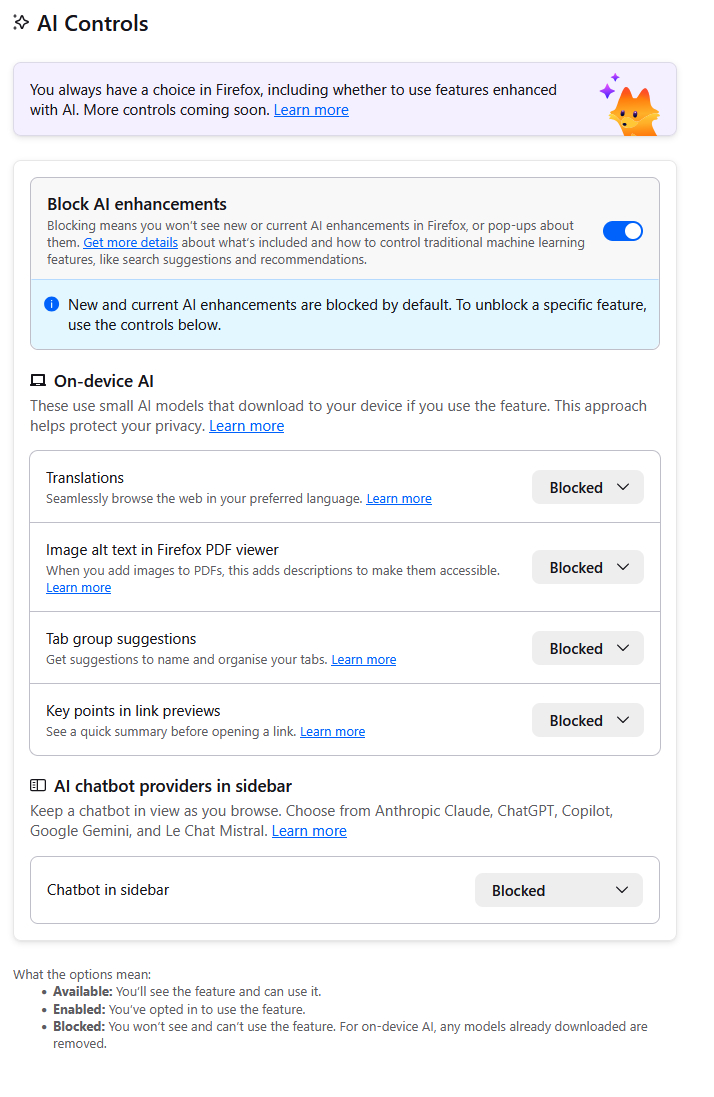The image size is (714, 1097).
Task: Click Learn more link for Translations
Action: [399, 499]
